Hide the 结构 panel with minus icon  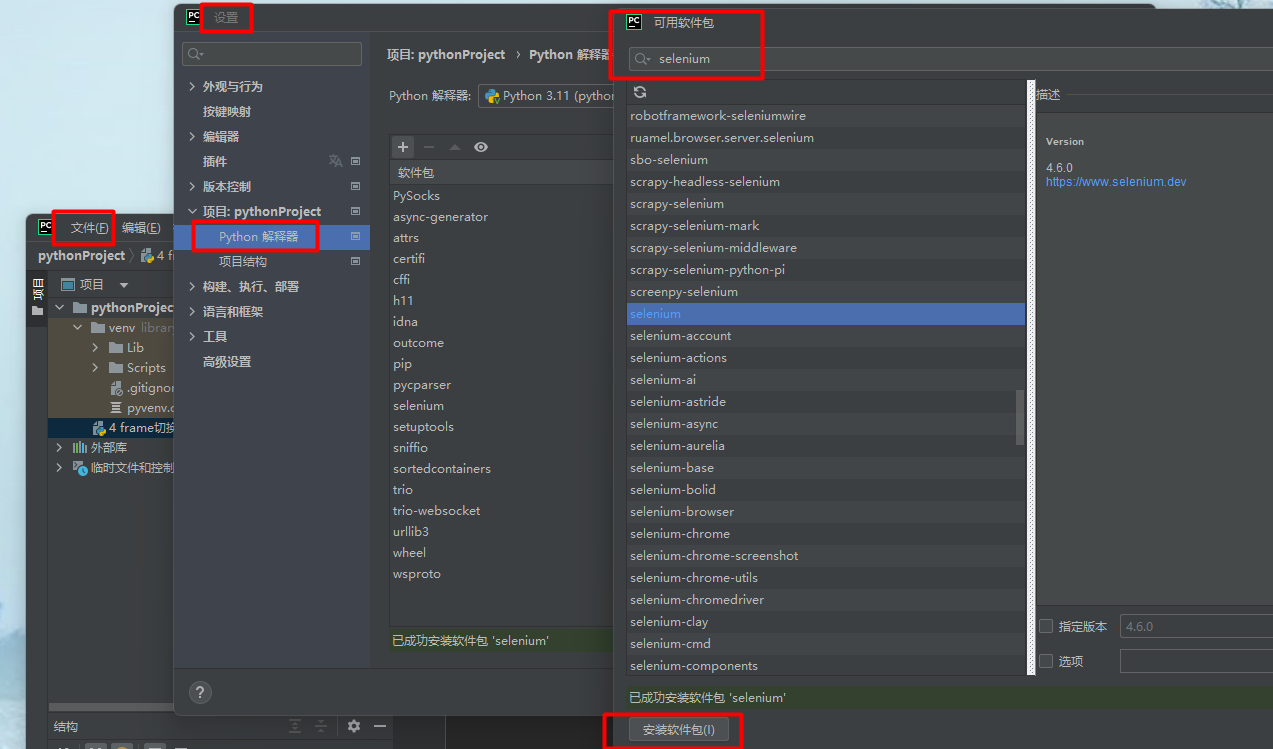379,726
